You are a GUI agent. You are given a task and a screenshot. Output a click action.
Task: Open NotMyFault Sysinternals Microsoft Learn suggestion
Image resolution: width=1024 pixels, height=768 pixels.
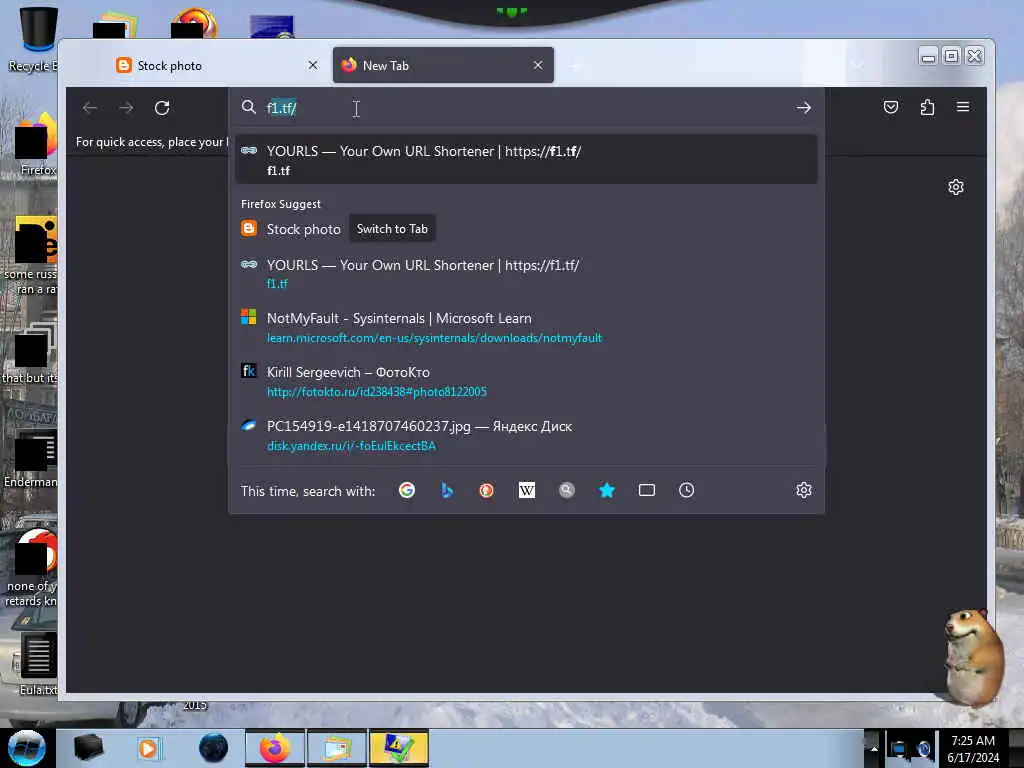(526, 328)
